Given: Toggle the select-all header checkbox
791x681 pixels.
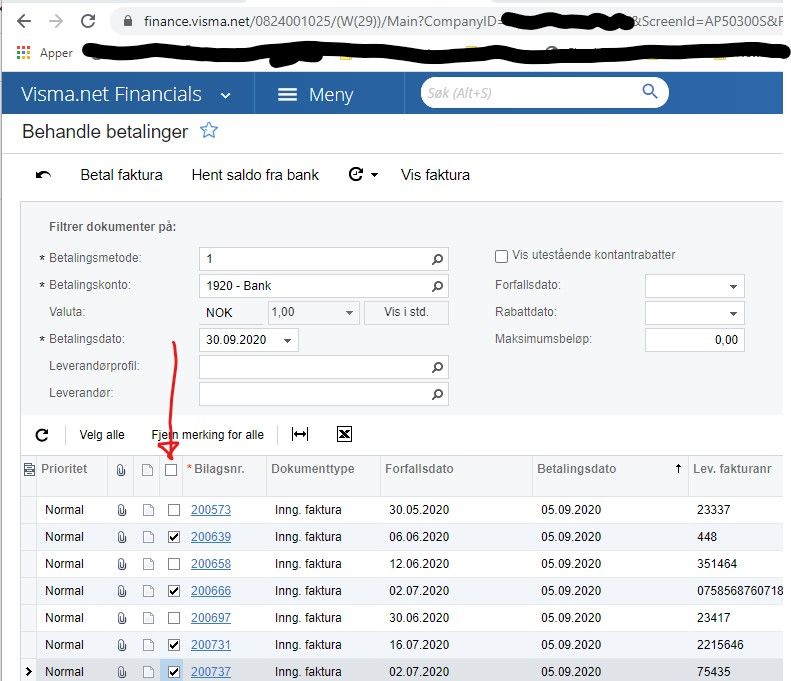Looking at the screenshot, I should 171,470.
